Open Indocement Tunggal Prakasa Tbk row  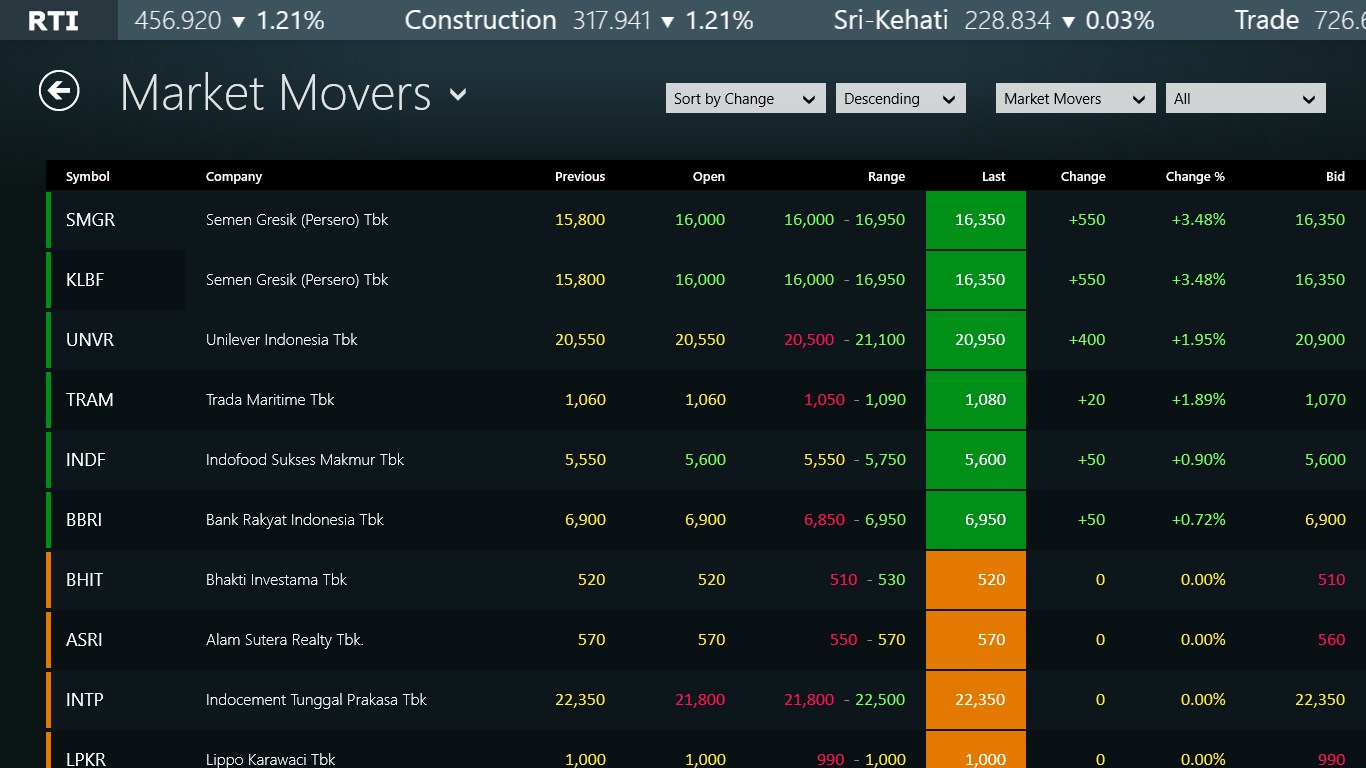316,700
